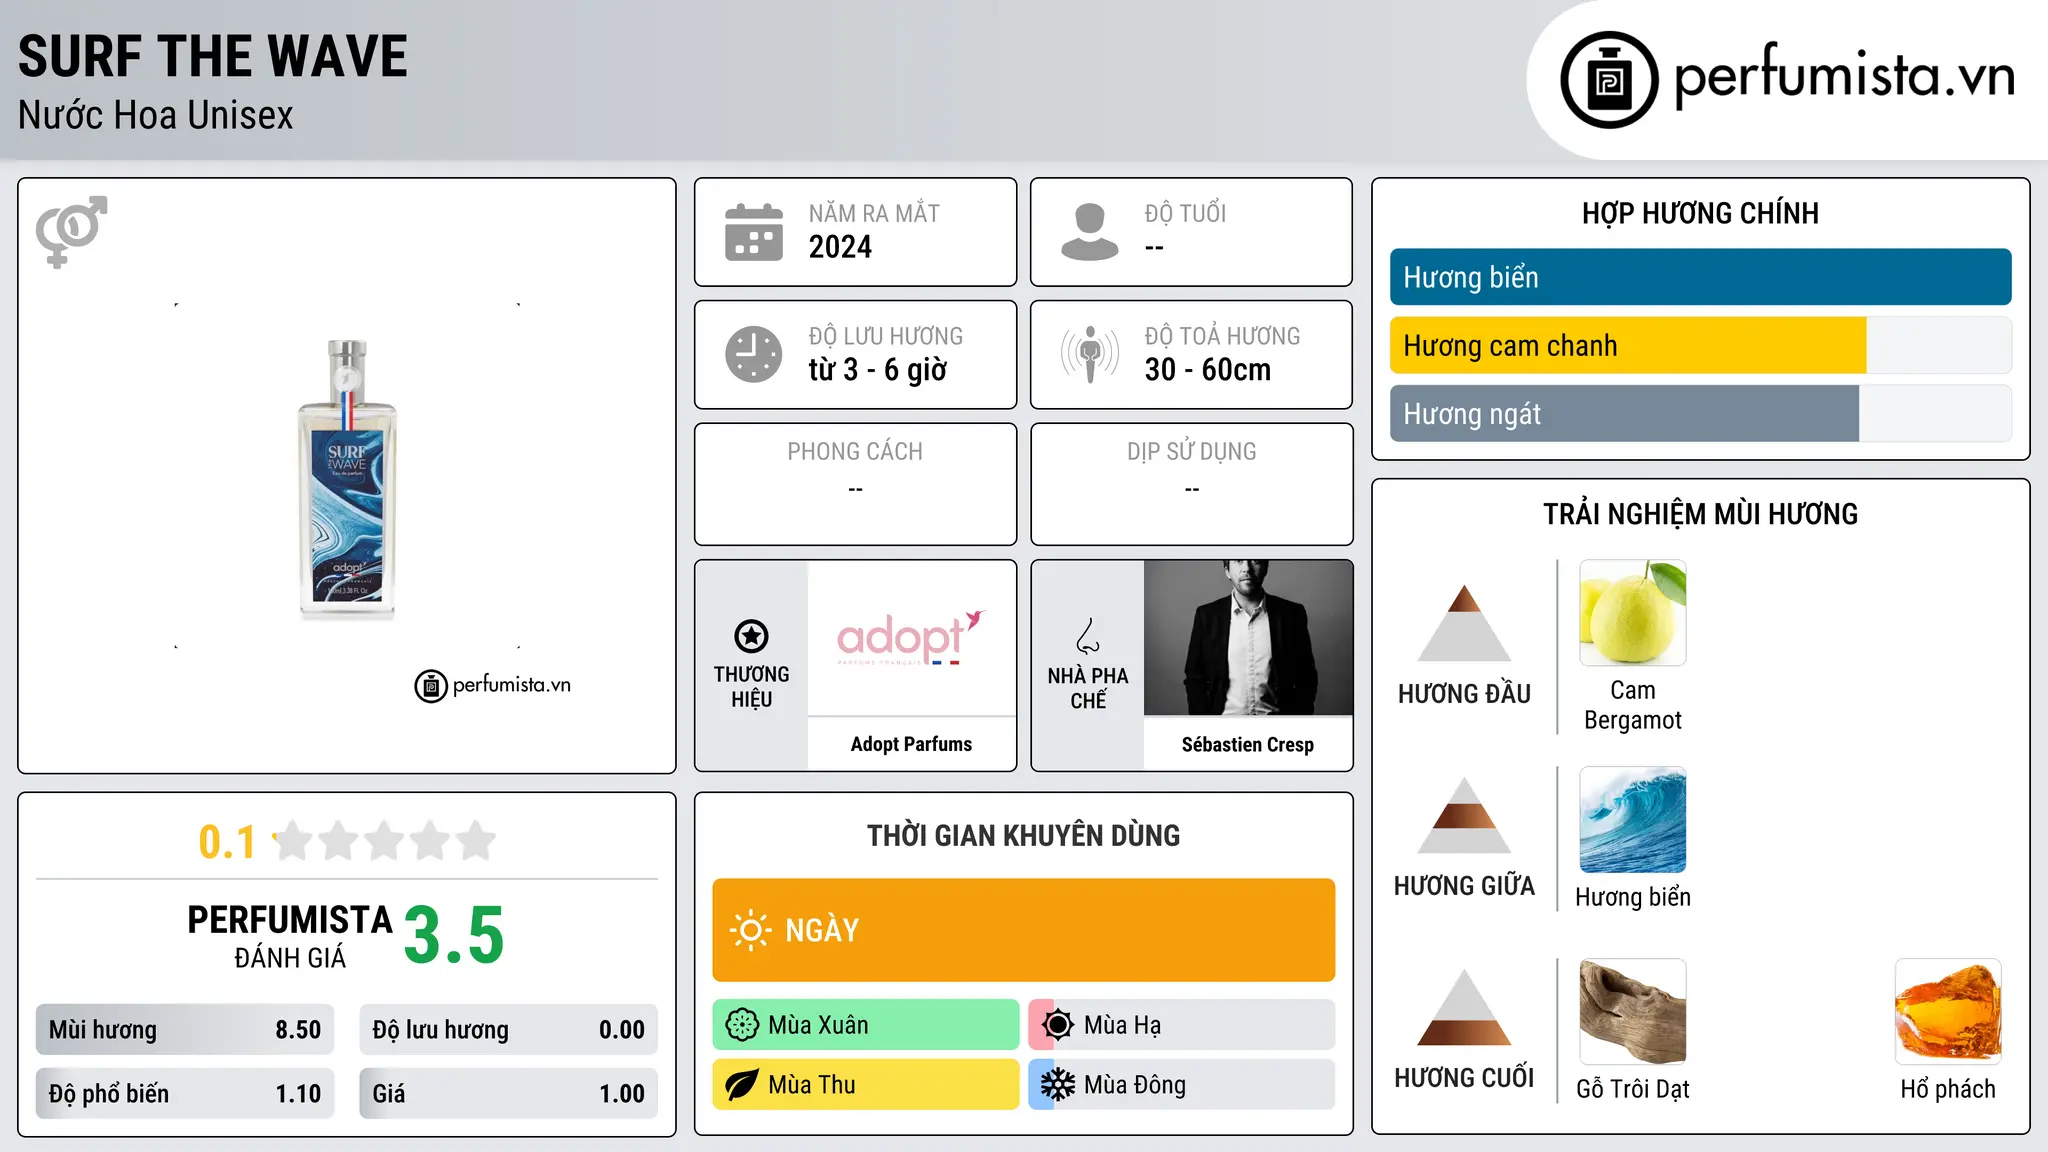Click the Trải nghiệm mùi hương heading
2048x1152 pixels.
coord(1700,514)
